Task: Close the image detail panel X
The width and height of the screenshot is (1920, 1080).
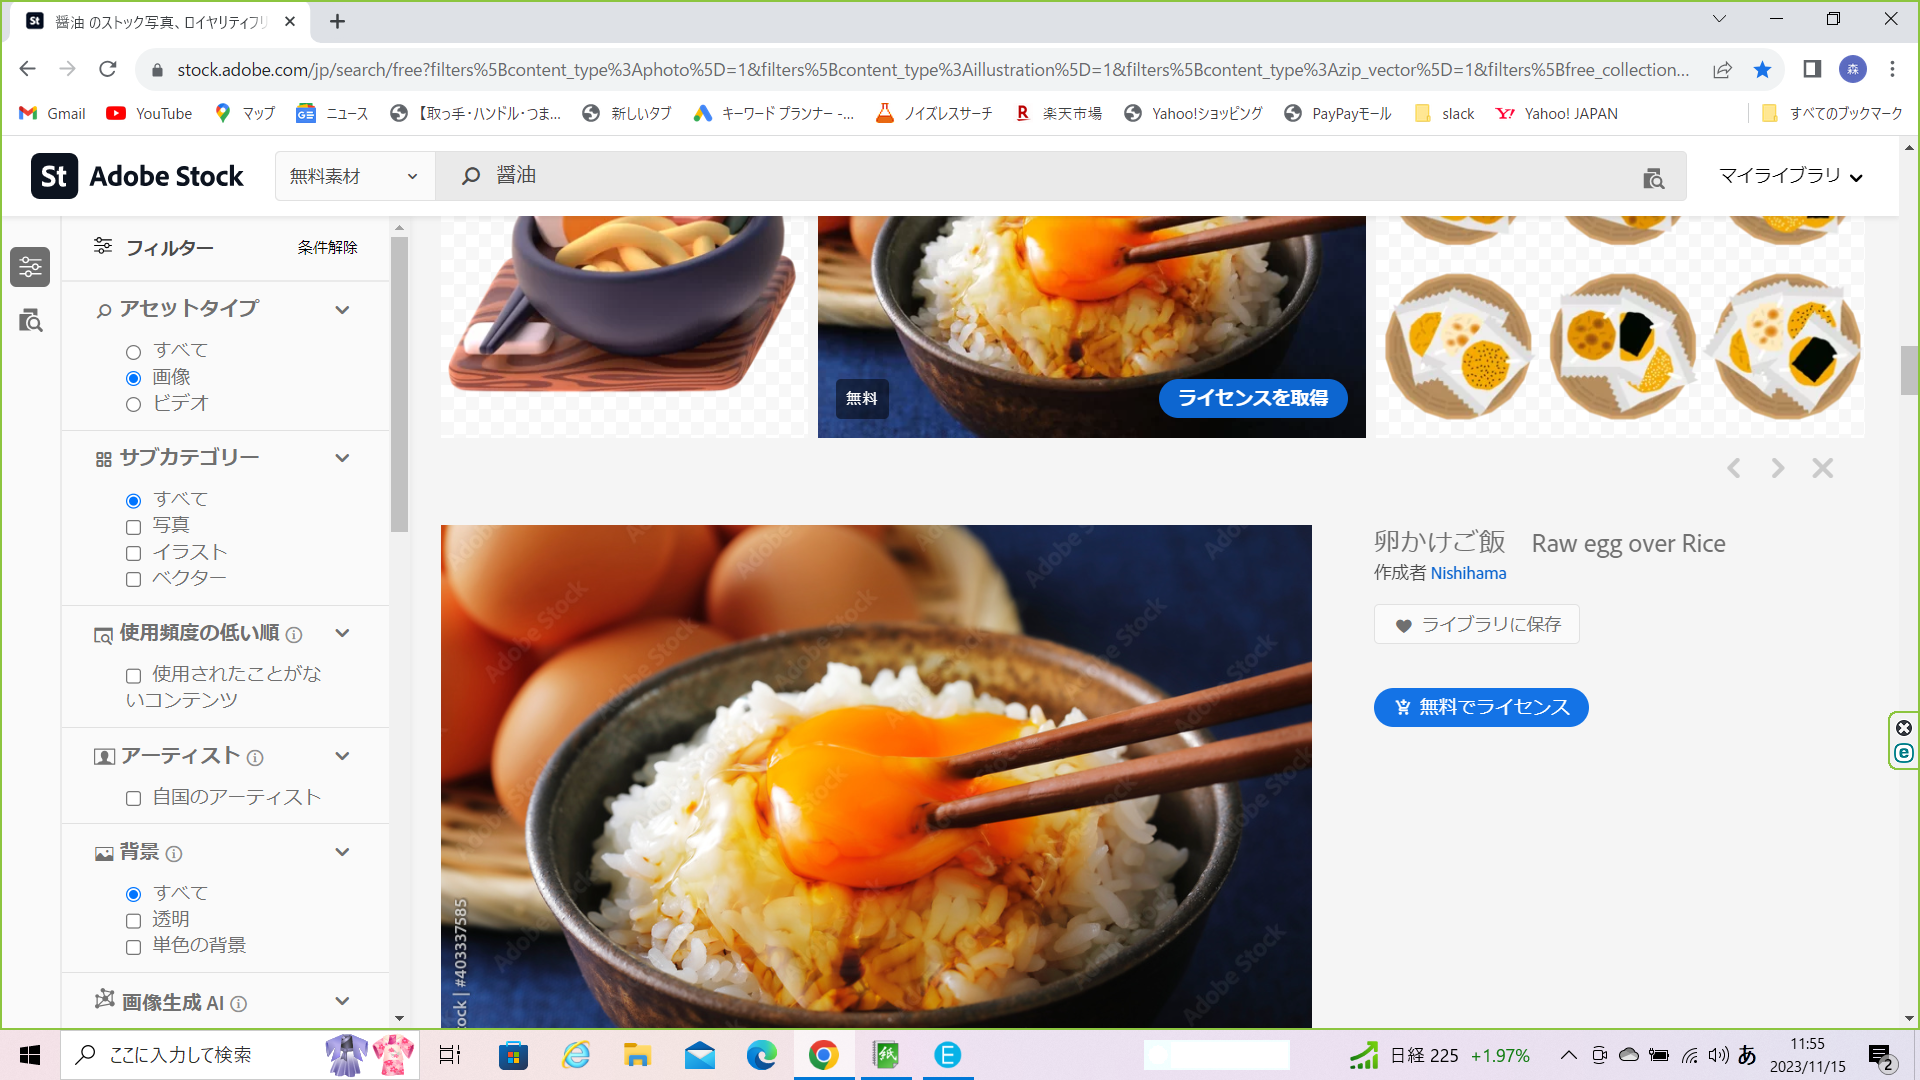Action: coord(1822,468)
